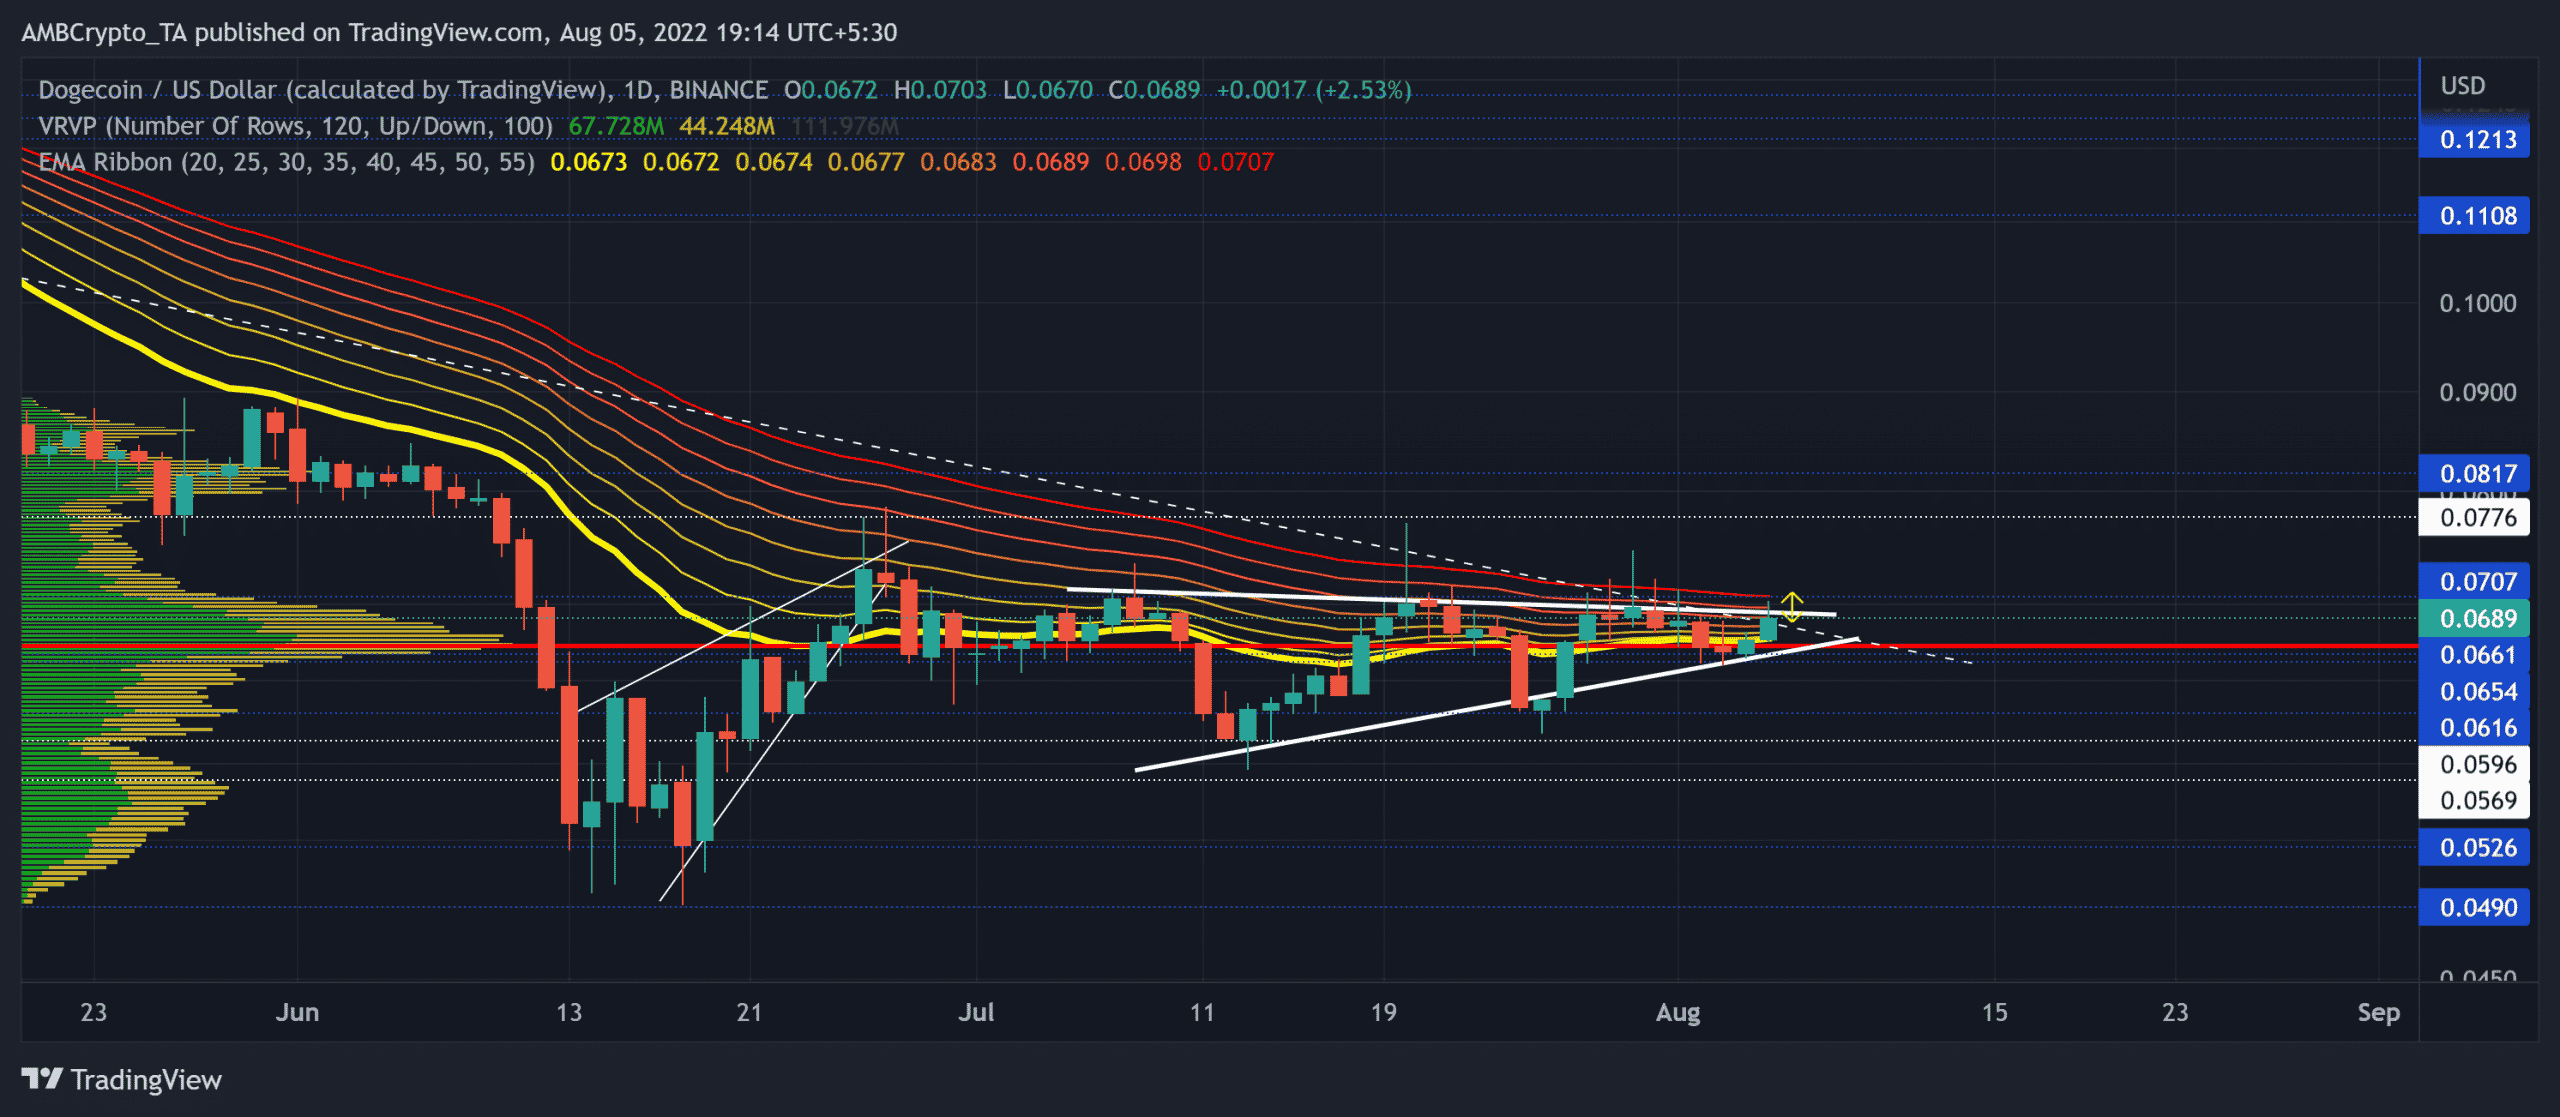Image resolution: width=2560 pixels, height=1117 pixels.
Task: Click the 0.1000 axis tick value
Action: point(2478,303)
